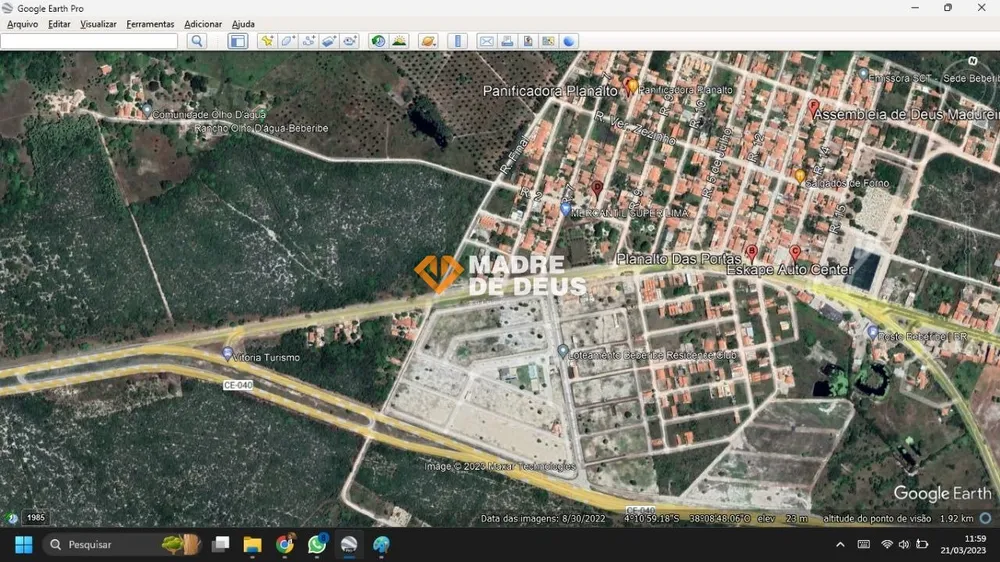Show hidden tray icons chevron
The width and height of the screenshot is (1000, 562).
(x=840, y=544)
